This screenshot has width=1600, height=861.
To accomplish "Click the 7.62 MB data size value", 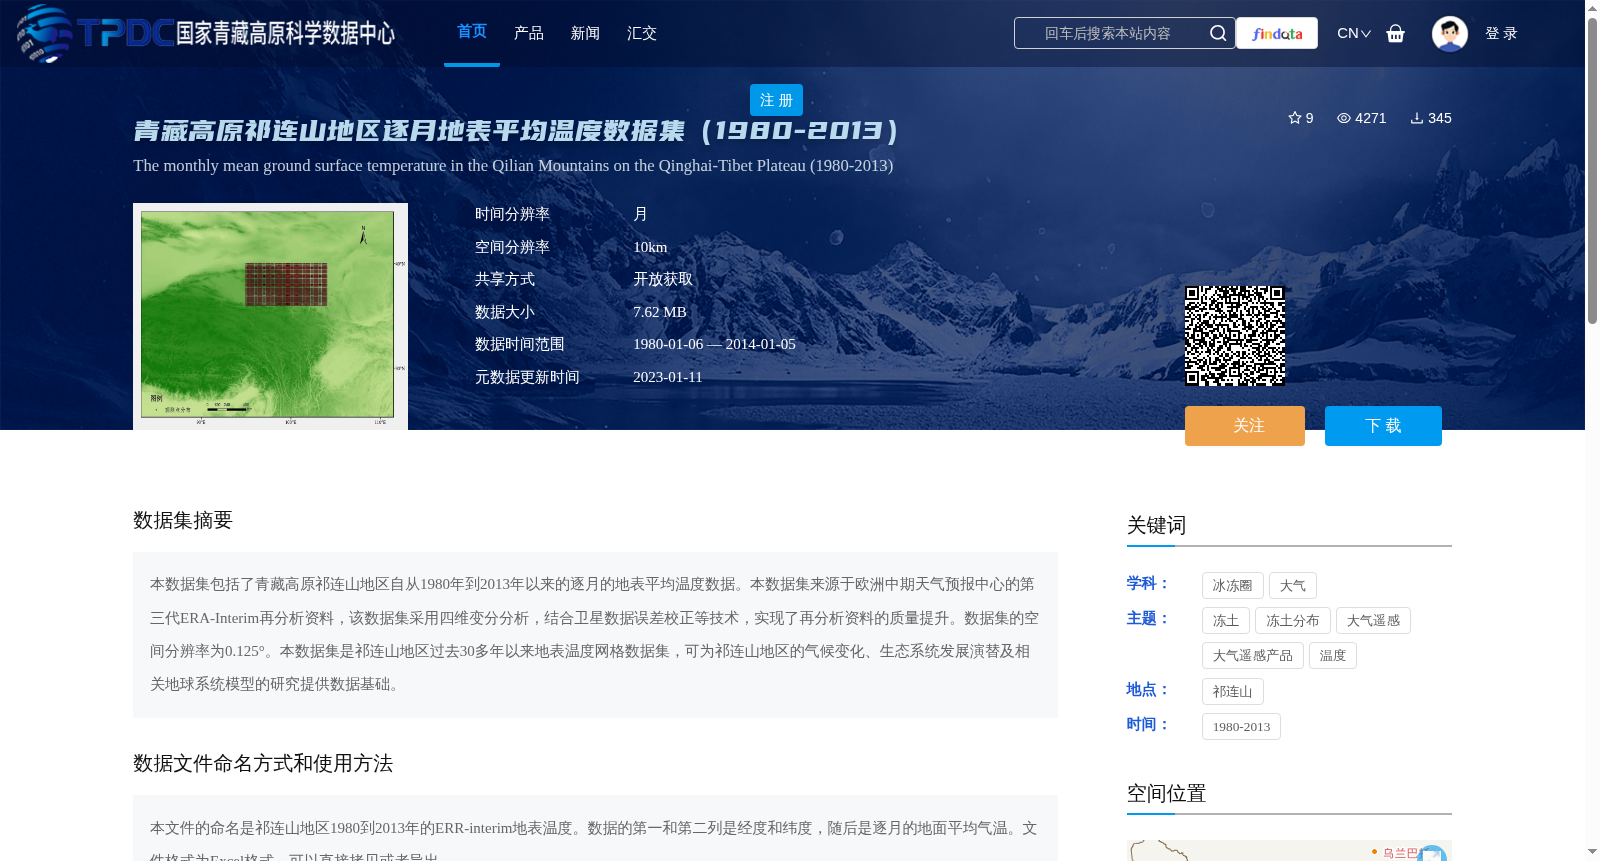I will pos(660,312).
